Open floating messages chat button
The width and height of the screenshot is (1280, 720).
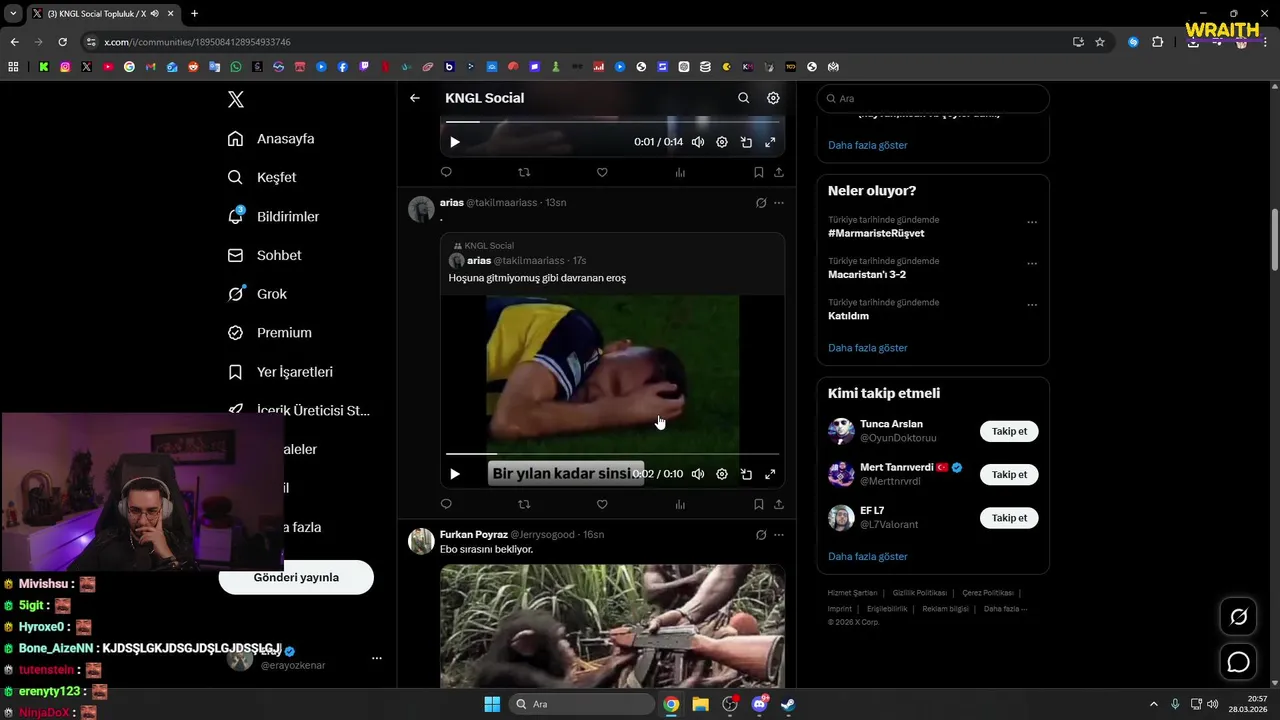coord(1238,662)
